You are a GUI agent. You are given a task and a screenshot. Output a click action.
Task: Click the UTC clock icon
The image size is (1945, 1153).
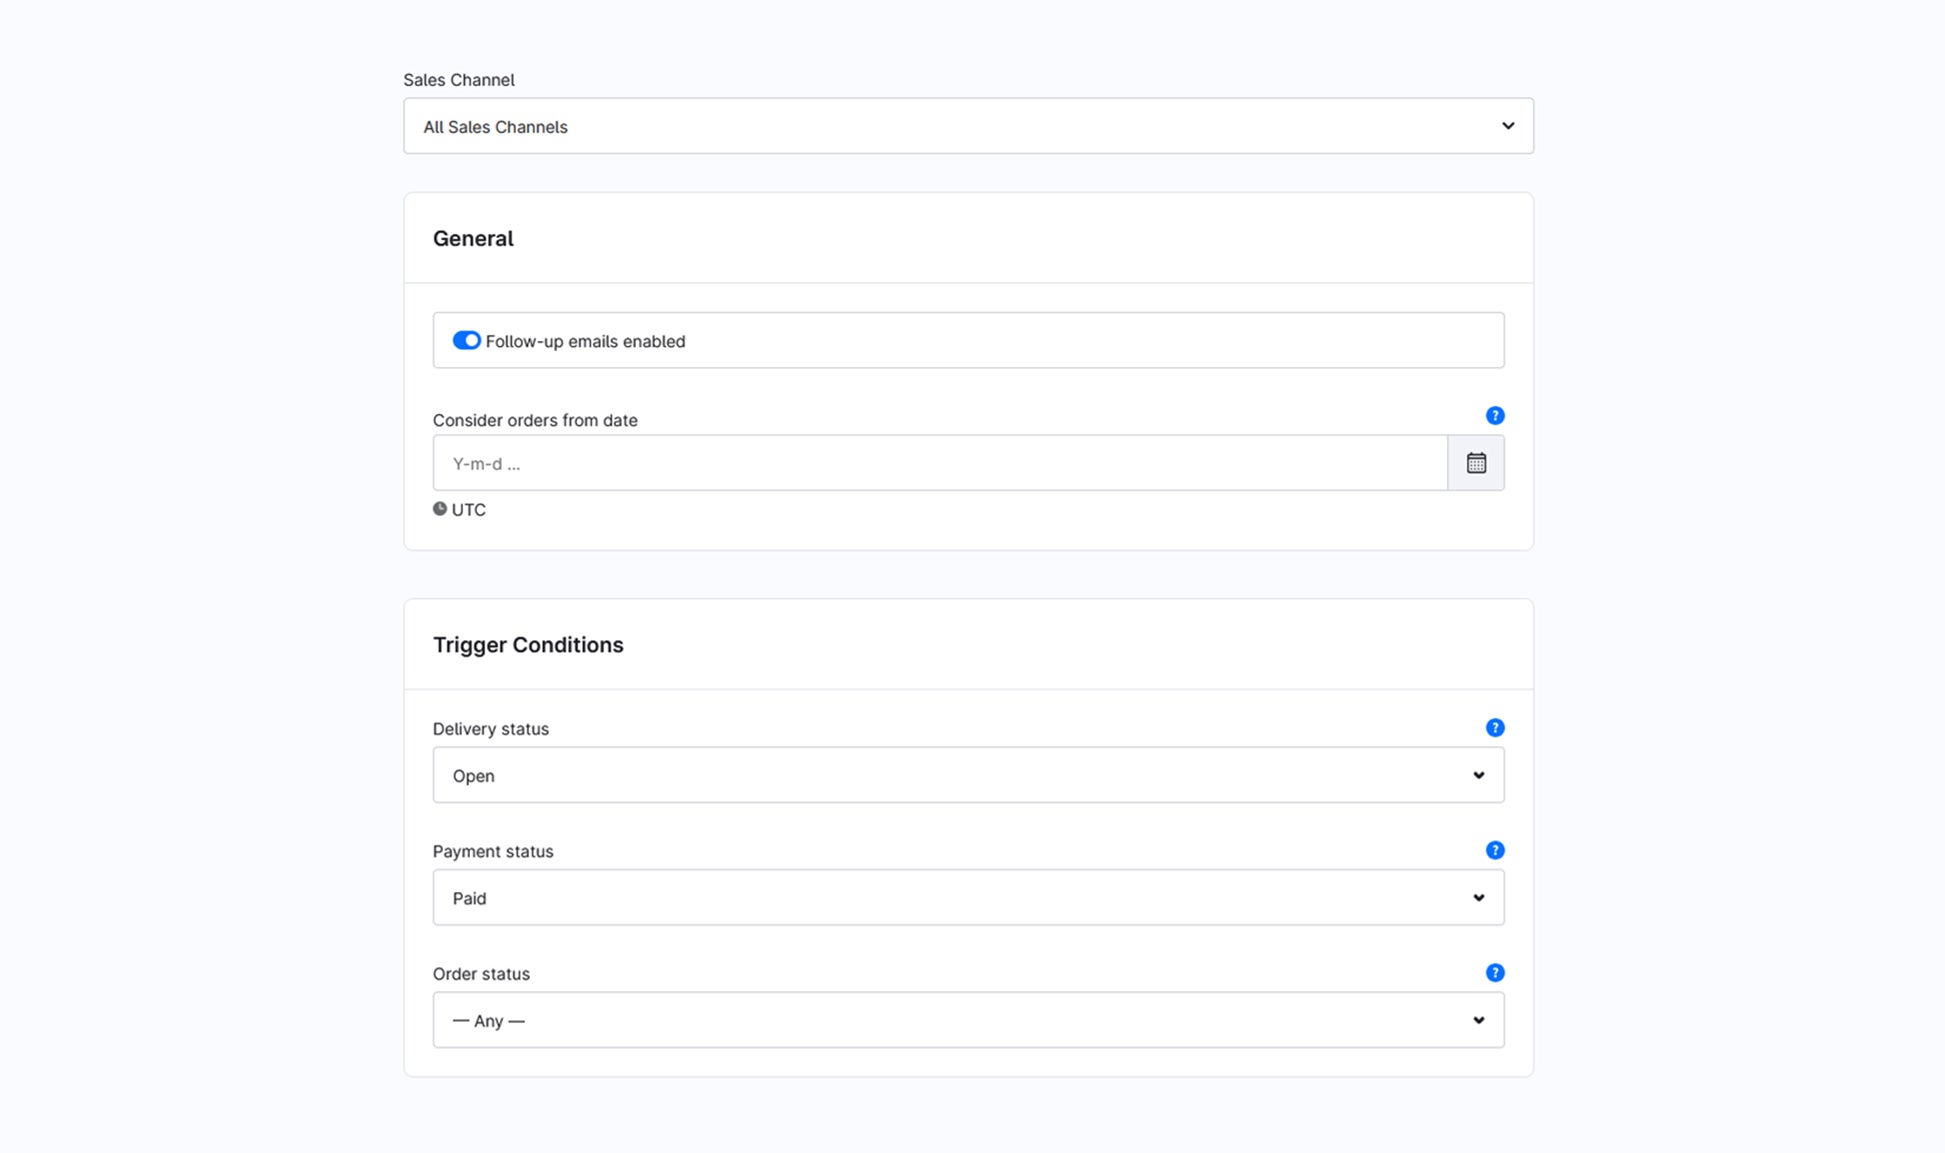click(x=440, y=509)
